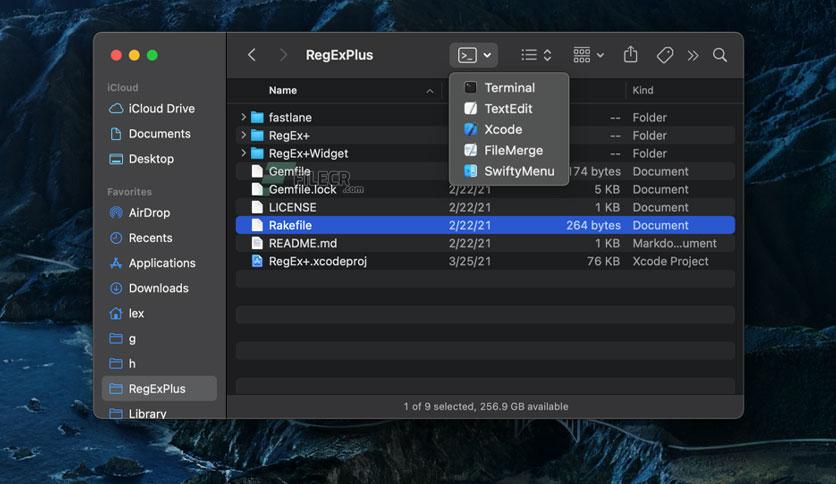Select the RegEx+ folder row
Viewport: 836px width, 484px height.
click(485, 135)
